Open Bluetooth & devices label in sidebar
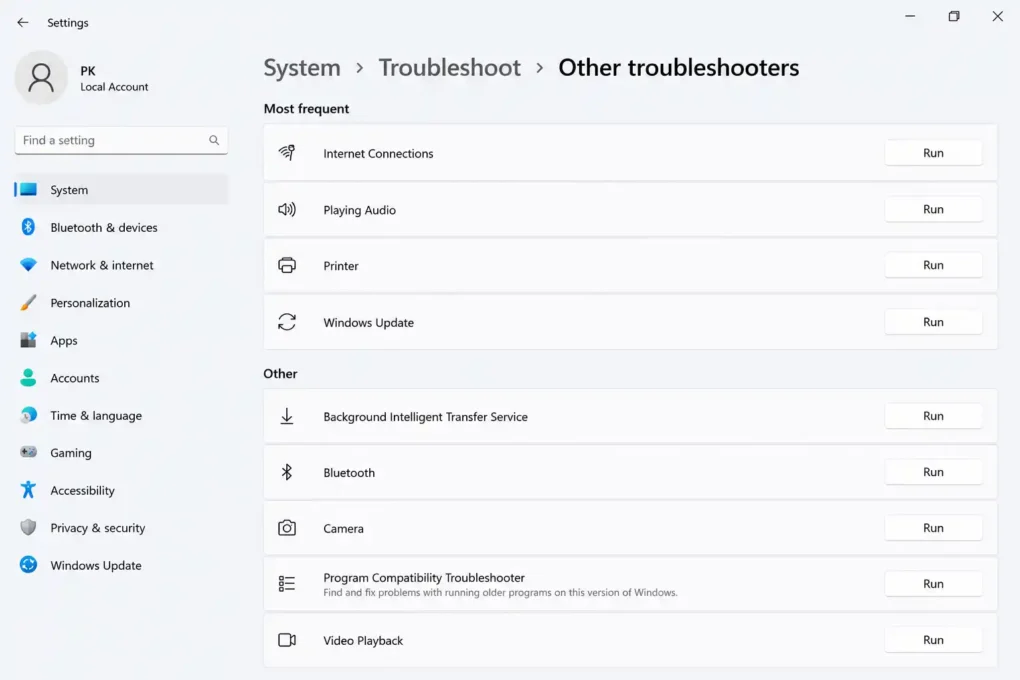 pyautogui.click(x=104, y=228)
